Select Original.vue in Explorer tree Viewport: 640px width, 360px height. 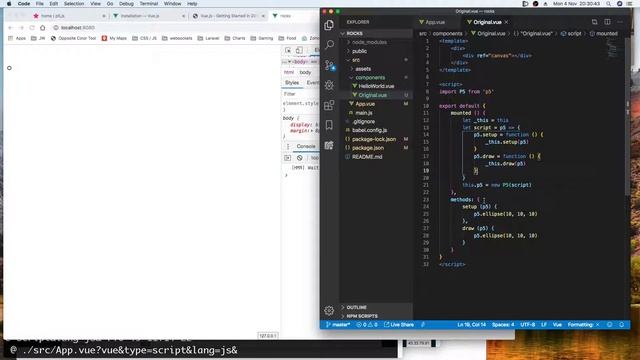click(x=372, y=95)
